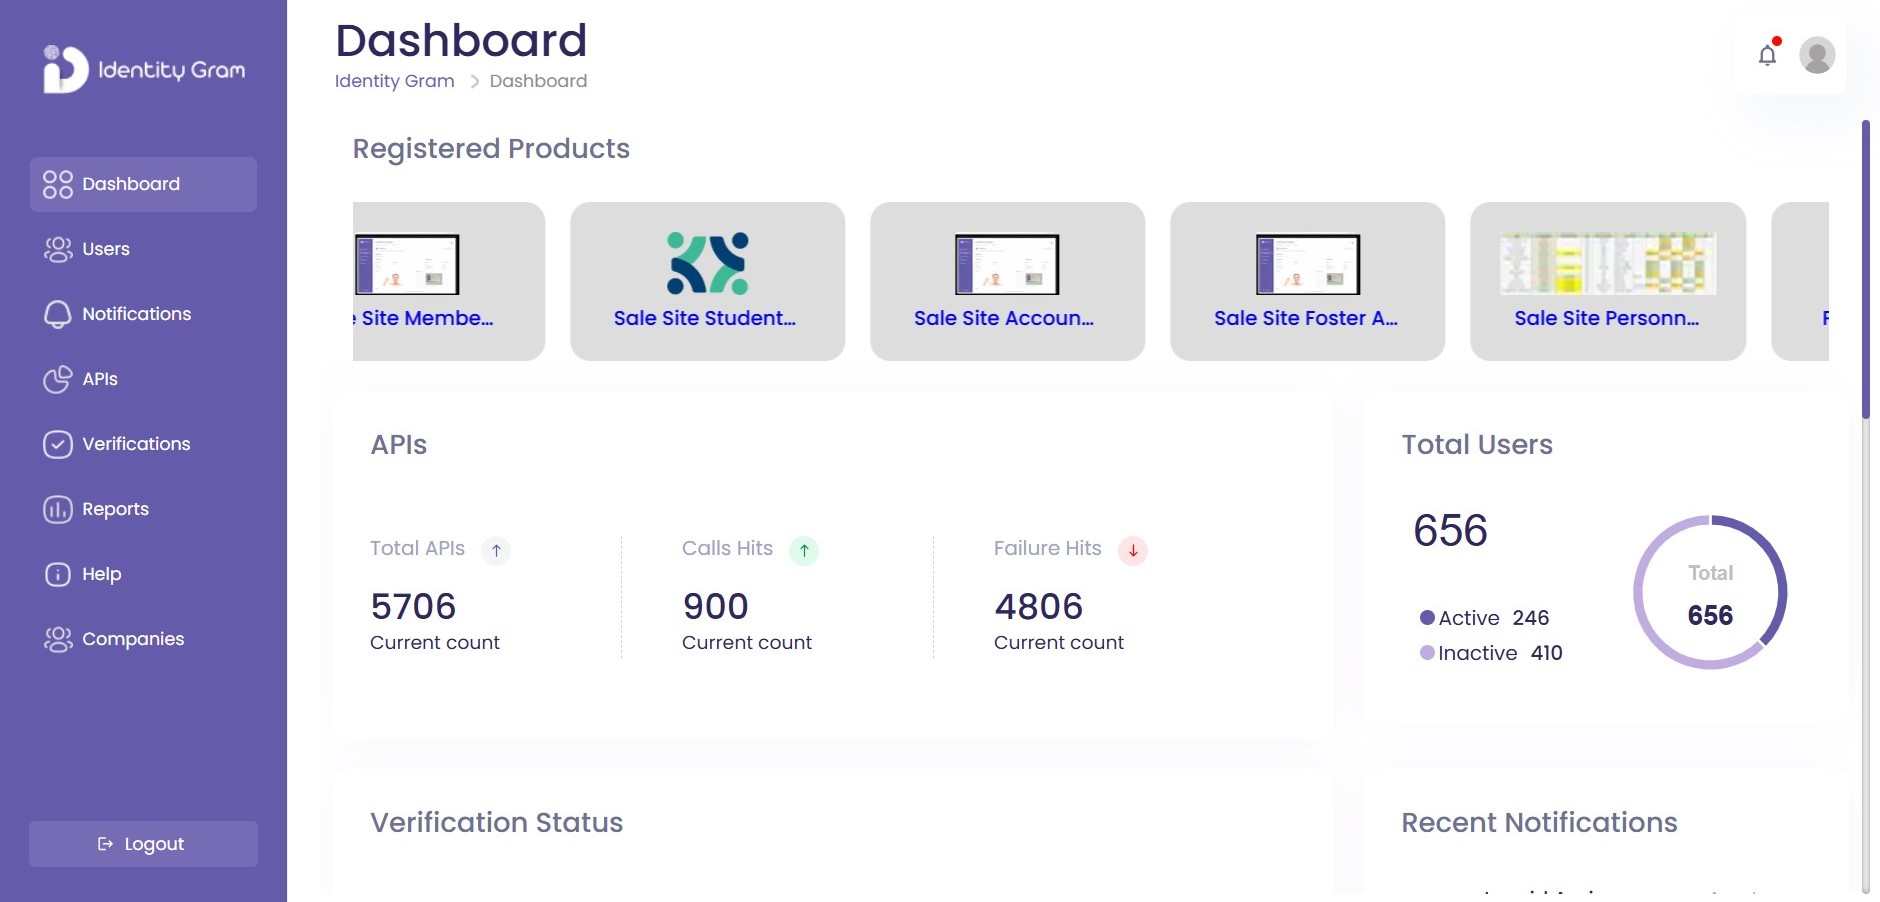Click the Reports chart icon in sidebar
Screen dimensions: 1880x902
(58, 509)
